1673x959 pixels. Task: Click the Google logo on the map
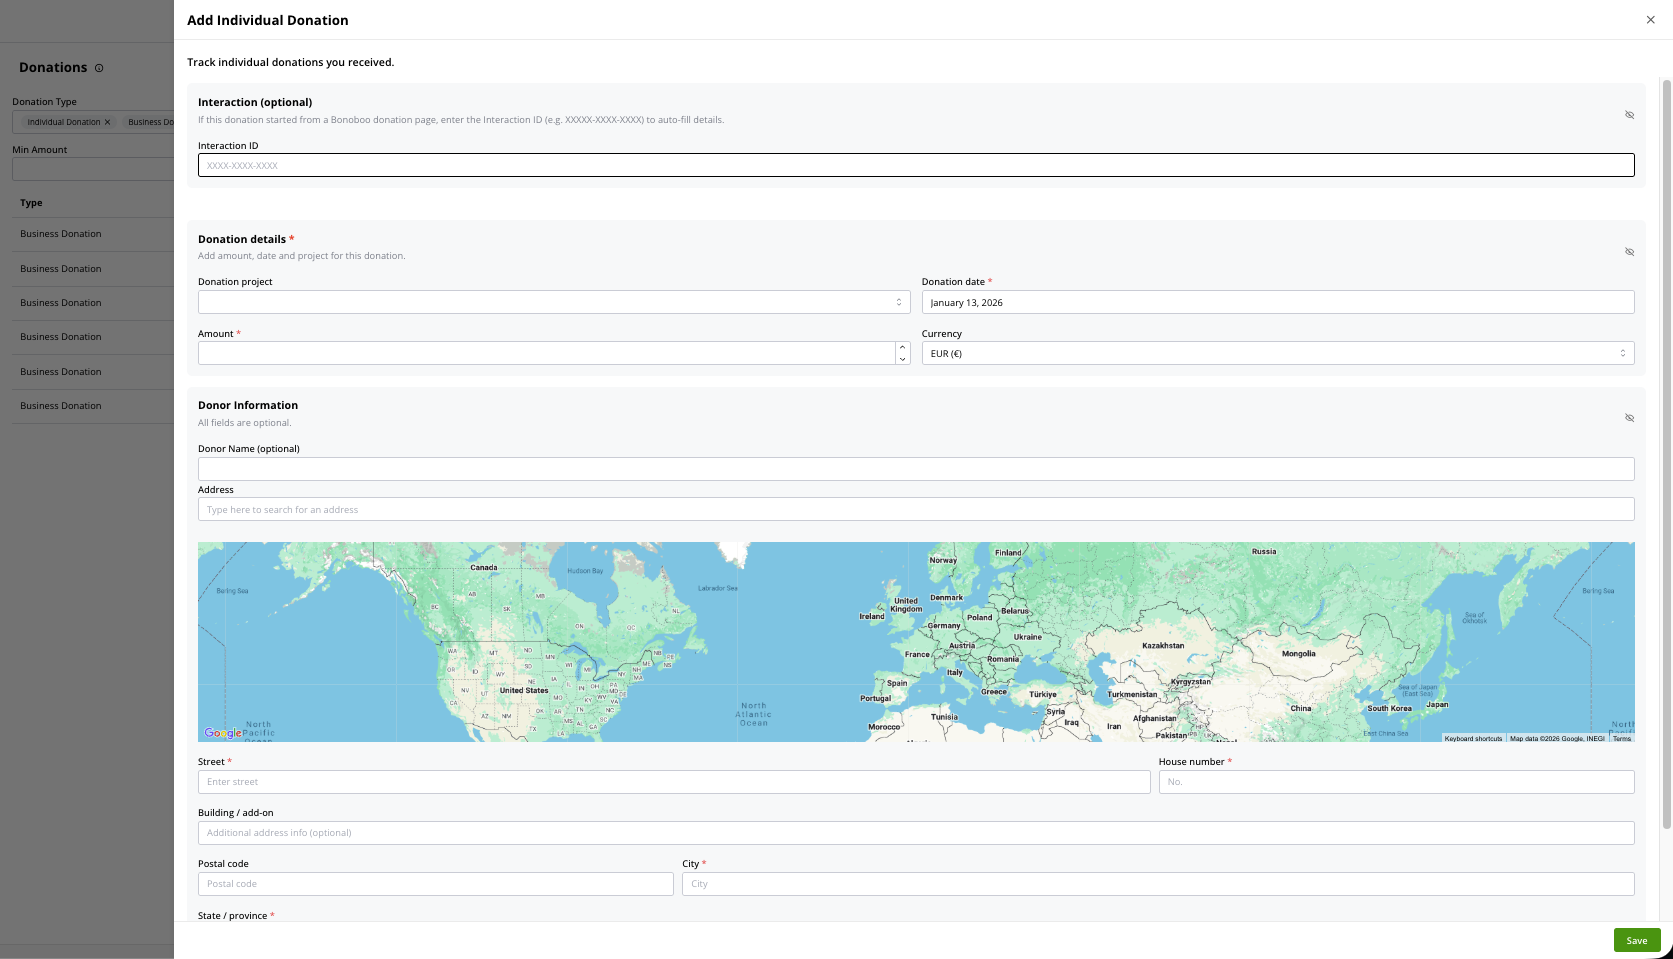click(222, 733)
